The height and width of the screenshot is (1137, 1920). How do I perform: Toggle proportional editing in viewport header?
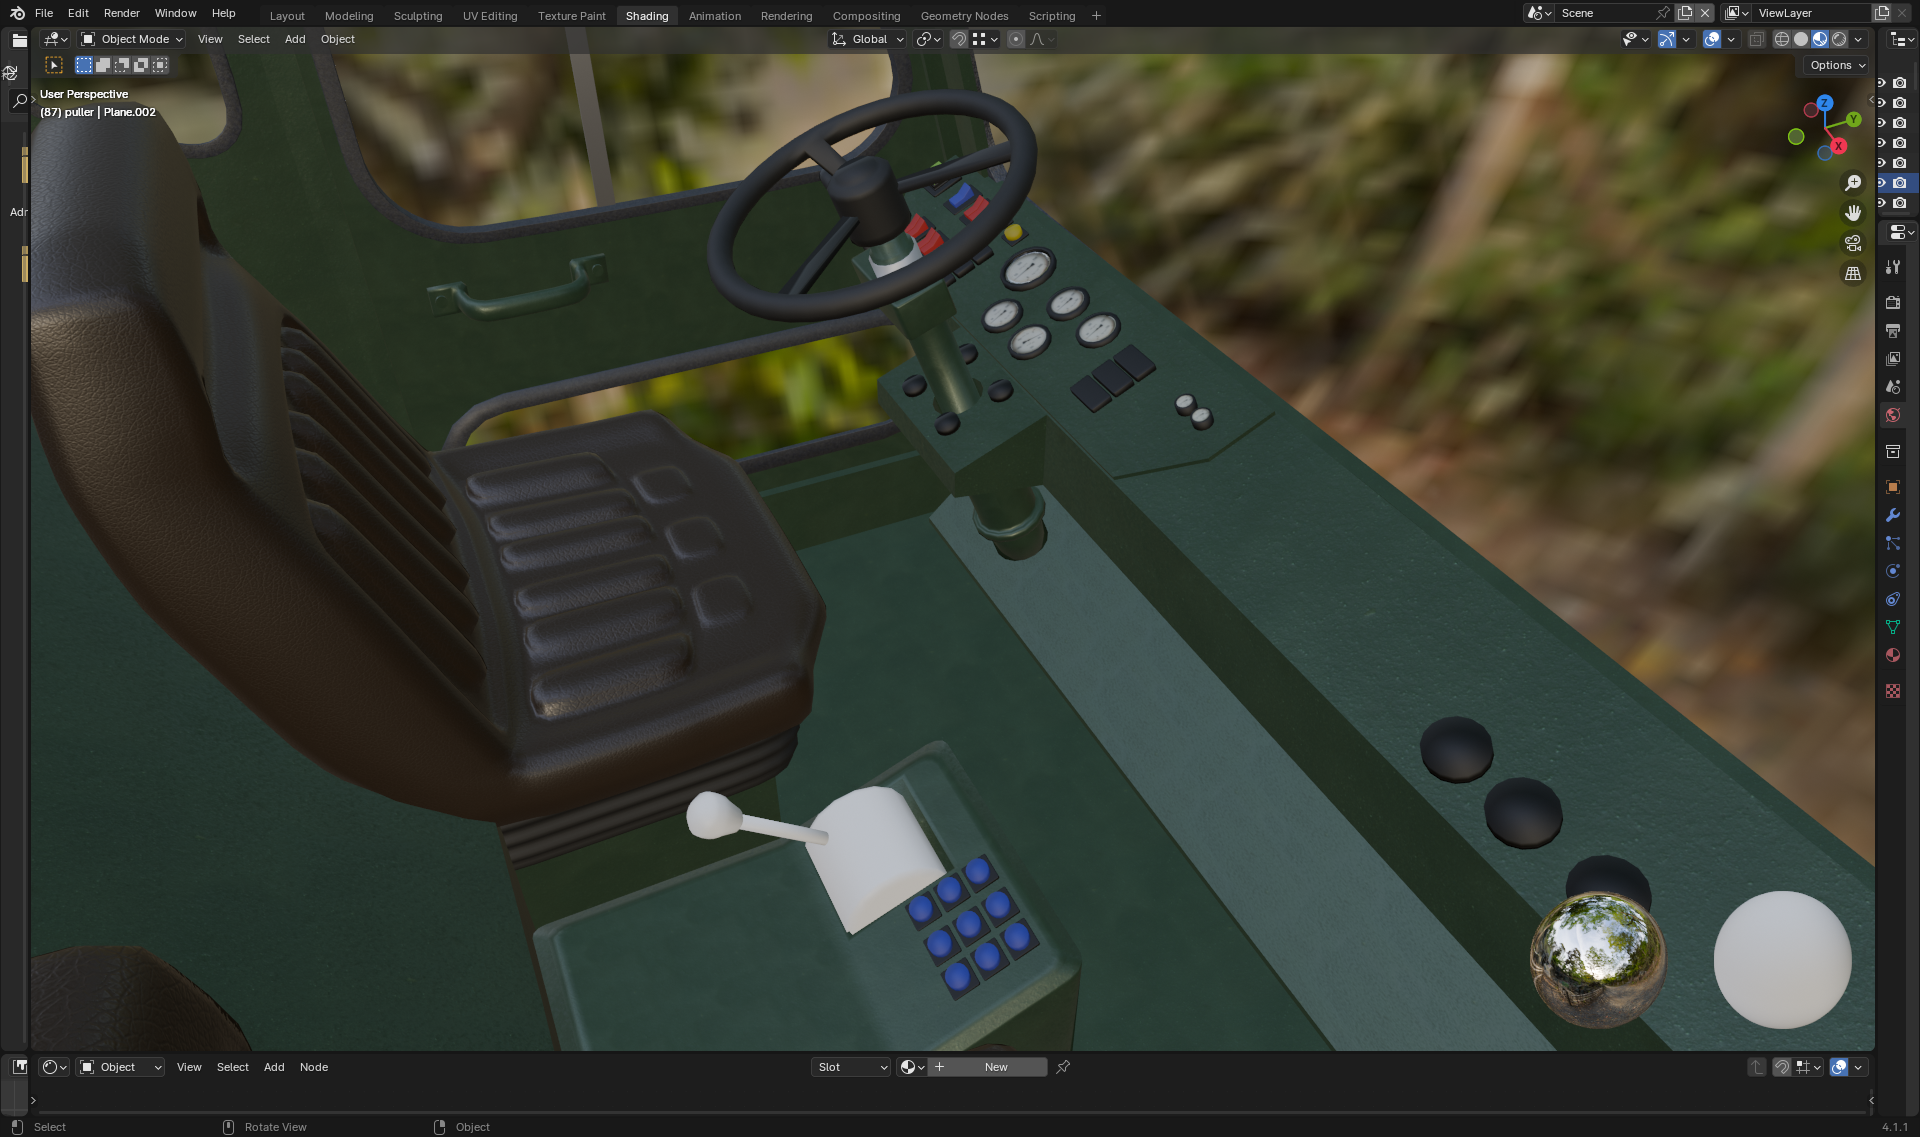click(1016, 39)
